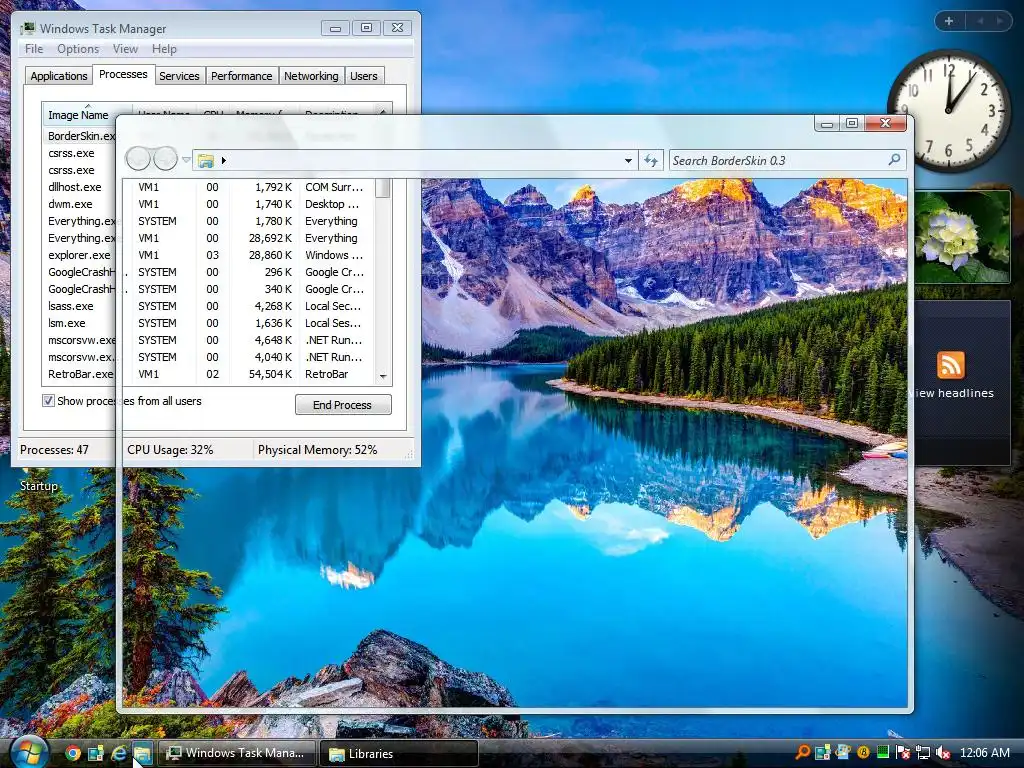The height and width of the screenshot is (768, 1024).
Task: Select the RetroBar.exe process
Action: 80,374
